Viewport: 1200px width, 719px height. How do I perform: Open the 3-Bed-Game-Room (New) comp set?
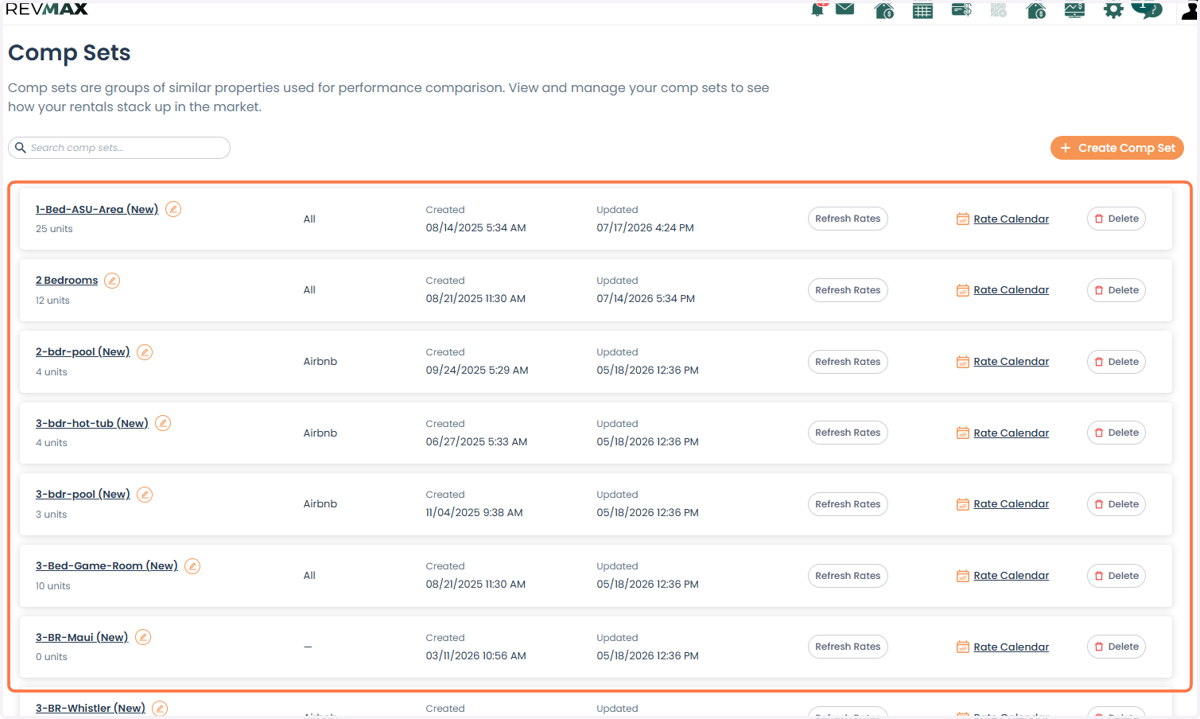coord(107,566)
